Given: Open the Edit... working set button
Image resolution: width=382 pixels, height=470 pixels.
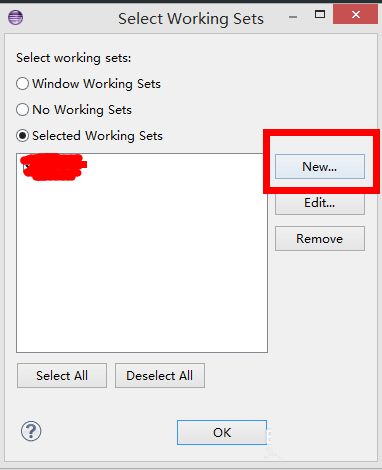Looking at the screenshot, I should (x=320, y=203).
